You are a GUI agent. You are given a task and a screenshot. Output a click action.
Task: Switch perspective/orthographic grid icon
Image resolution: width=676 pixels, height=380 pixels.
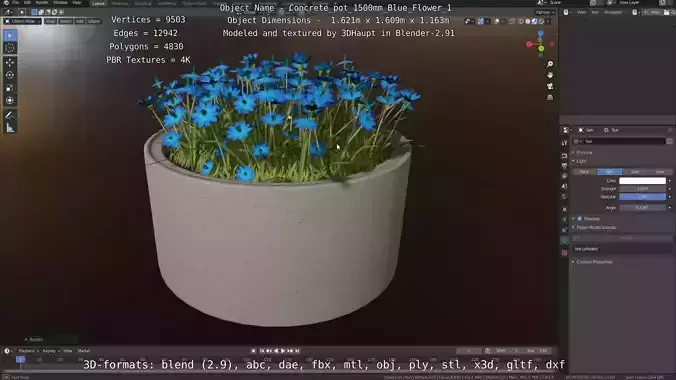pyautogui.click(x=550, y=97)
